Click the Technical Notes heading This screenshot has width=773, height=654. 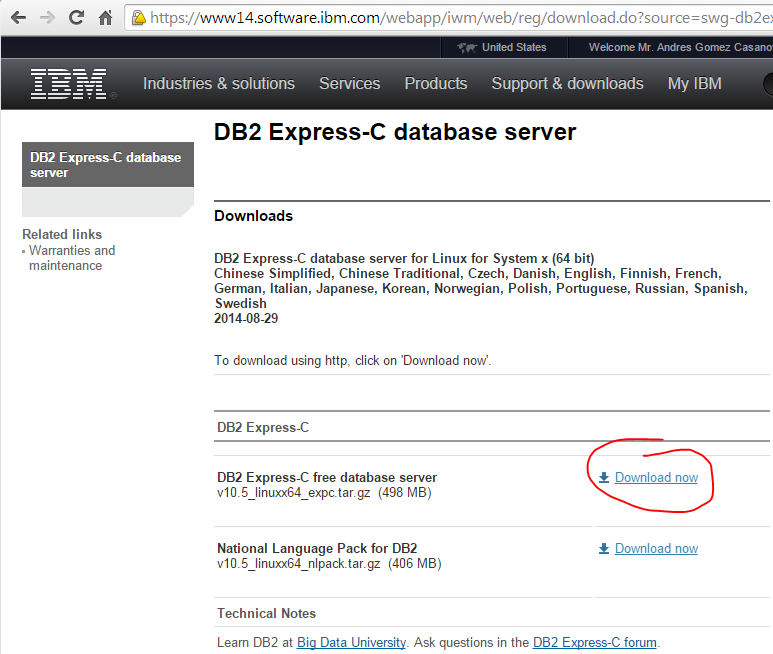266,614
